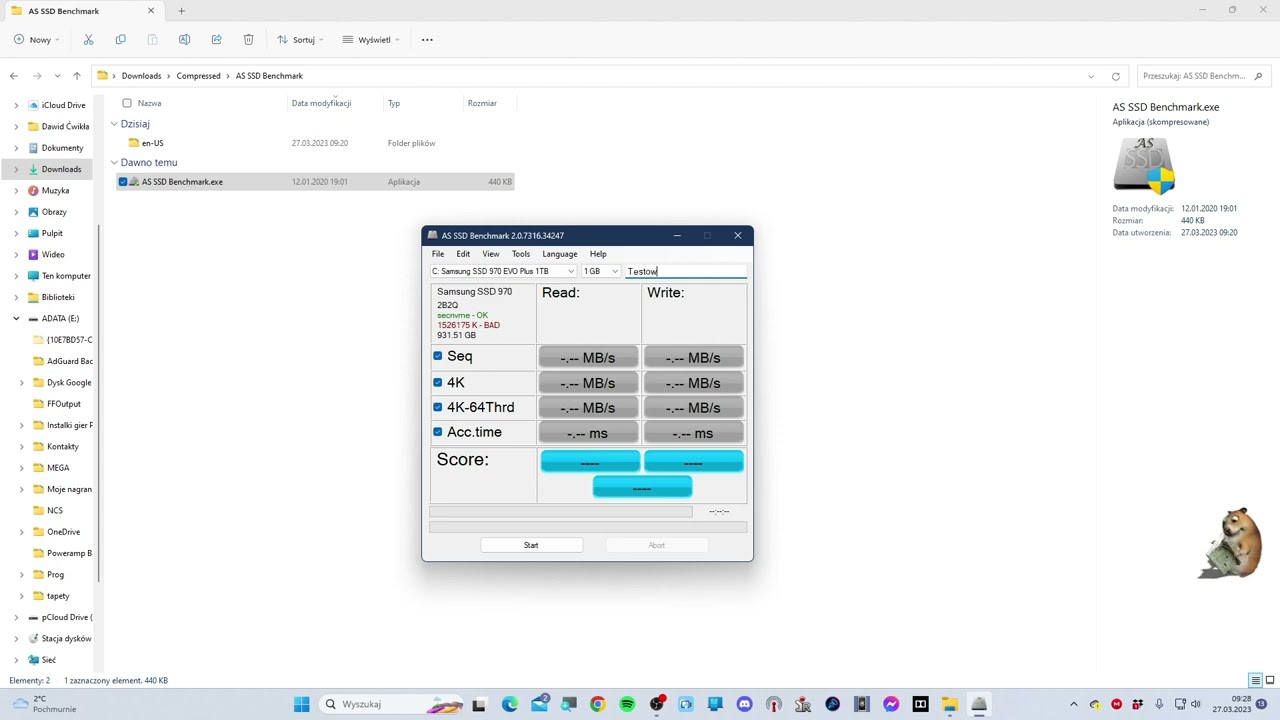Open Spotify from the taskbar
This screenshot has width=1280, height=720.
click(x=627, y=704)
